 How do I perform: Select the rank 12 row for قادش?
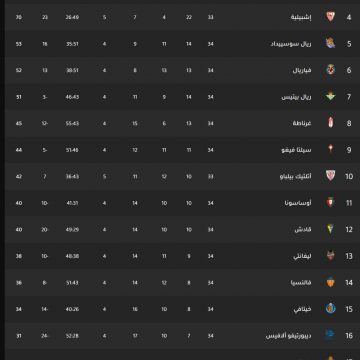182,229
